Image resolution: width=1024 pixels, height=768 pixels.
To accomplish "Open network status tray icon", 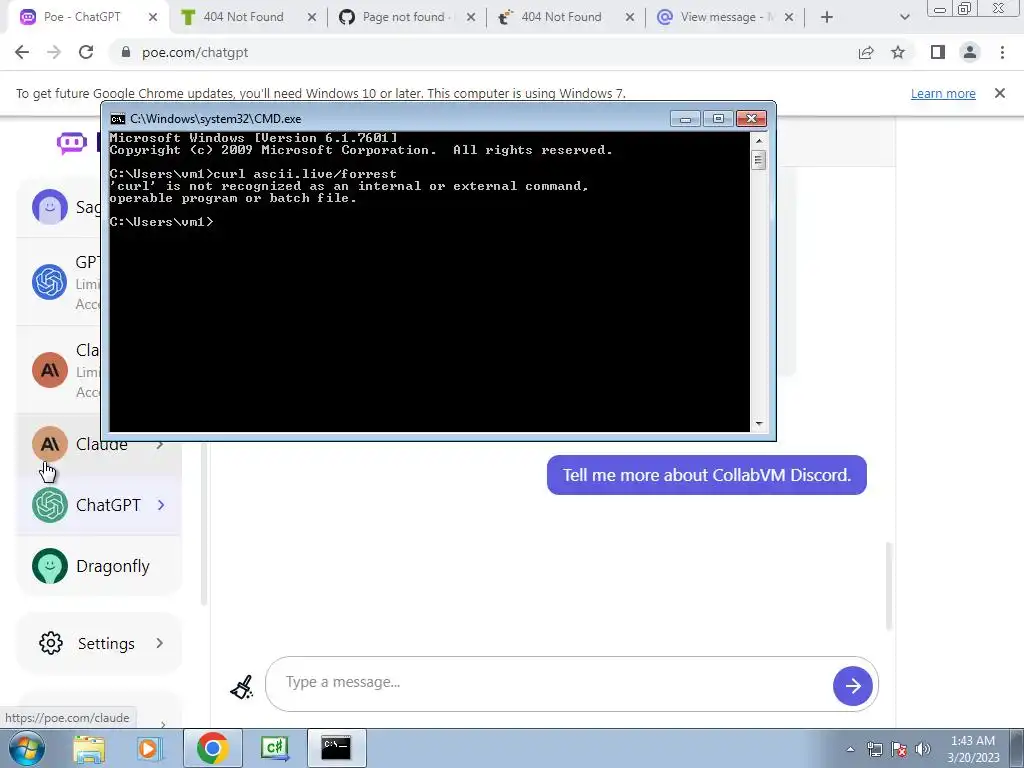I will (874, 749).
